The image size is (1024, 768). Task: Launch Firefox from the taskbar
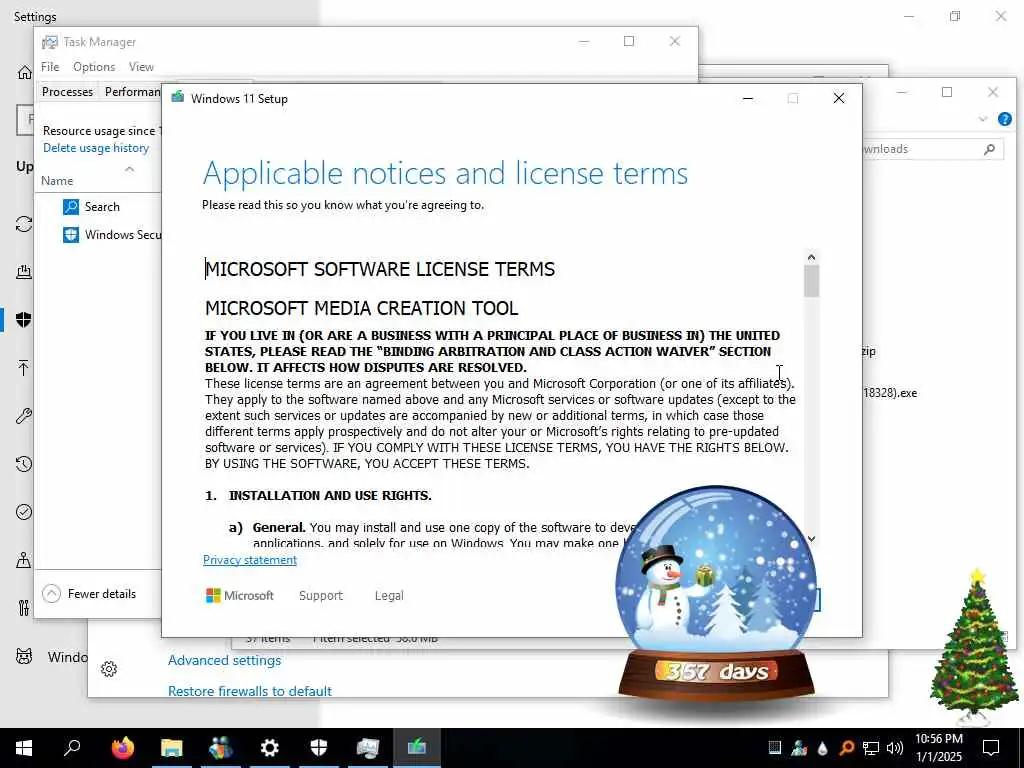click(122, 747)
